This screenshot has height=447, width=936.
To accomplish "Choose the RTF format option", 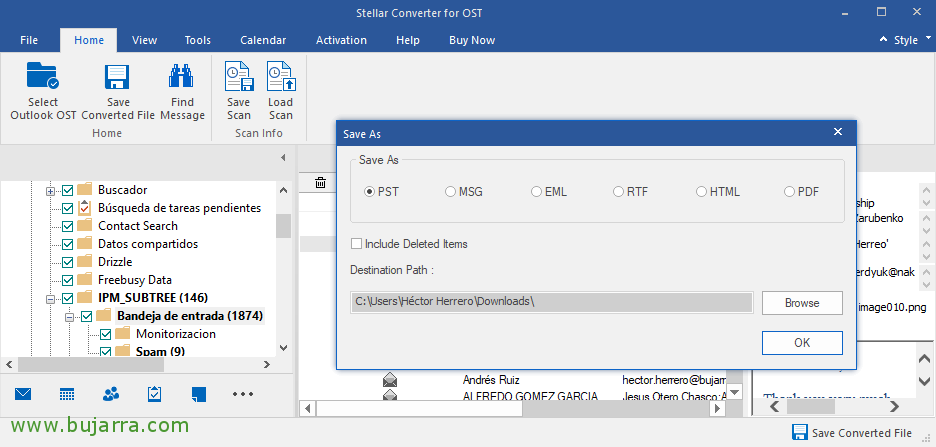I will click(618, 192).
